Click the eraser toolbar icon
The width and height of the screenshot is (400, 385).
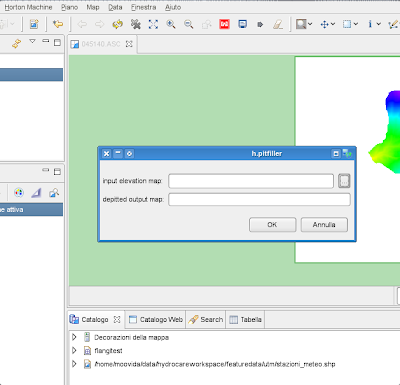tap(278, 24)
